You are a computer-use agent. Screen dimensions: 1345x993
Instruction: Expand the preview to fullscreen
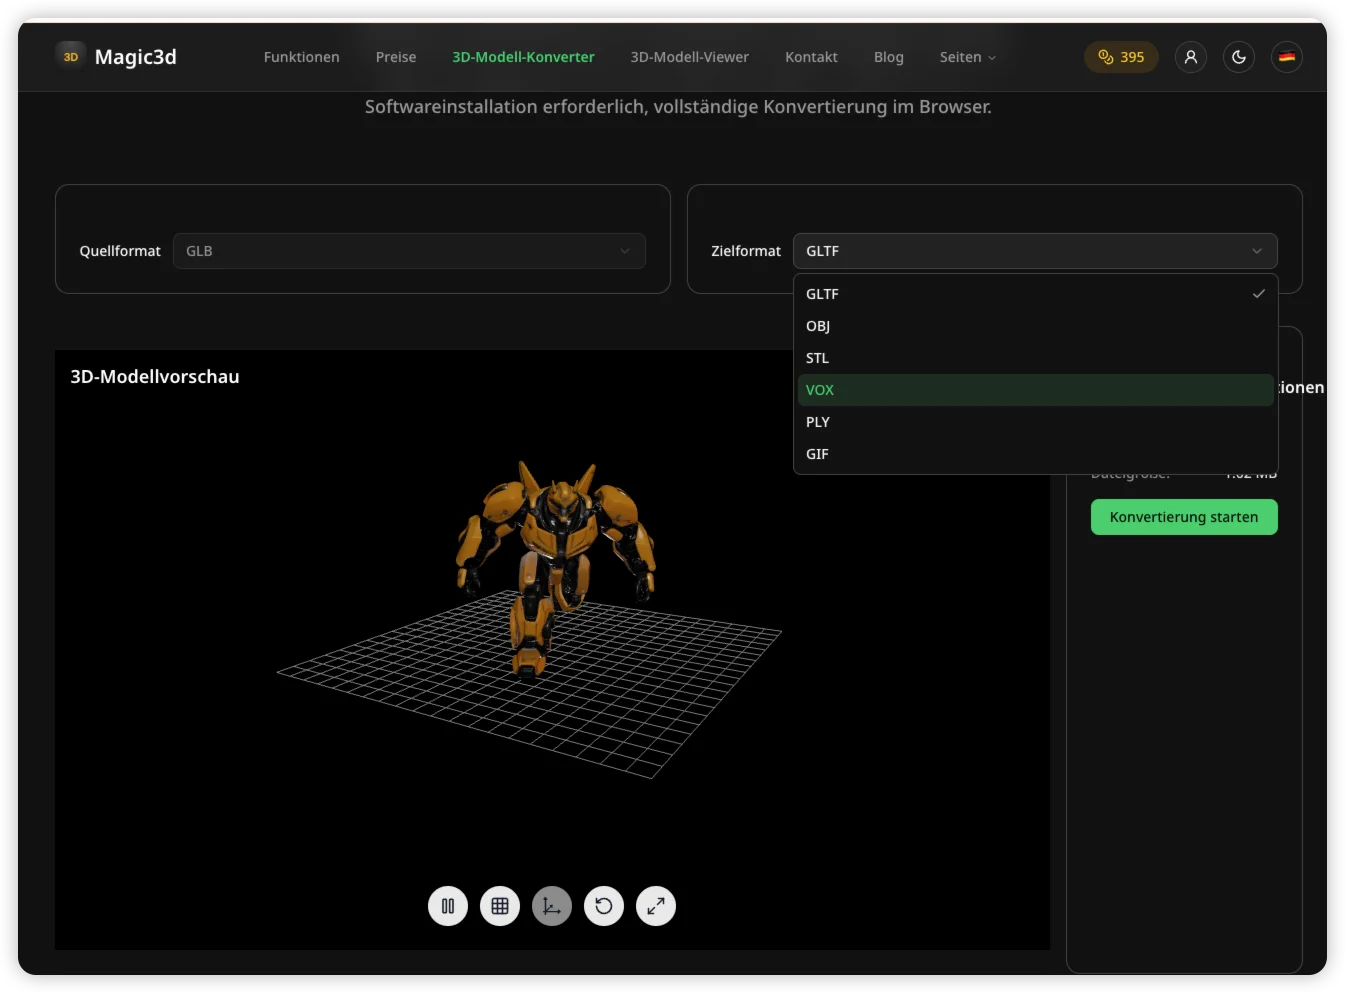pyautogui.click(x=656, y=906)
